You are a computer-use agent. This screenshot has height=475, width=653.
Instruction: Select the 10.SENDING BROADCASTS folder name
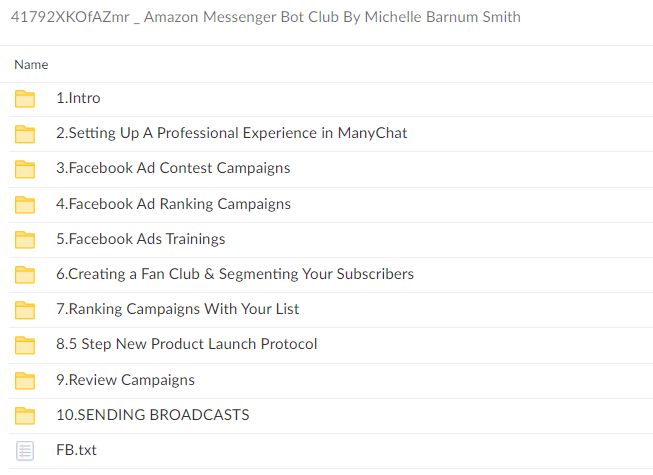(x=152, y=415)
